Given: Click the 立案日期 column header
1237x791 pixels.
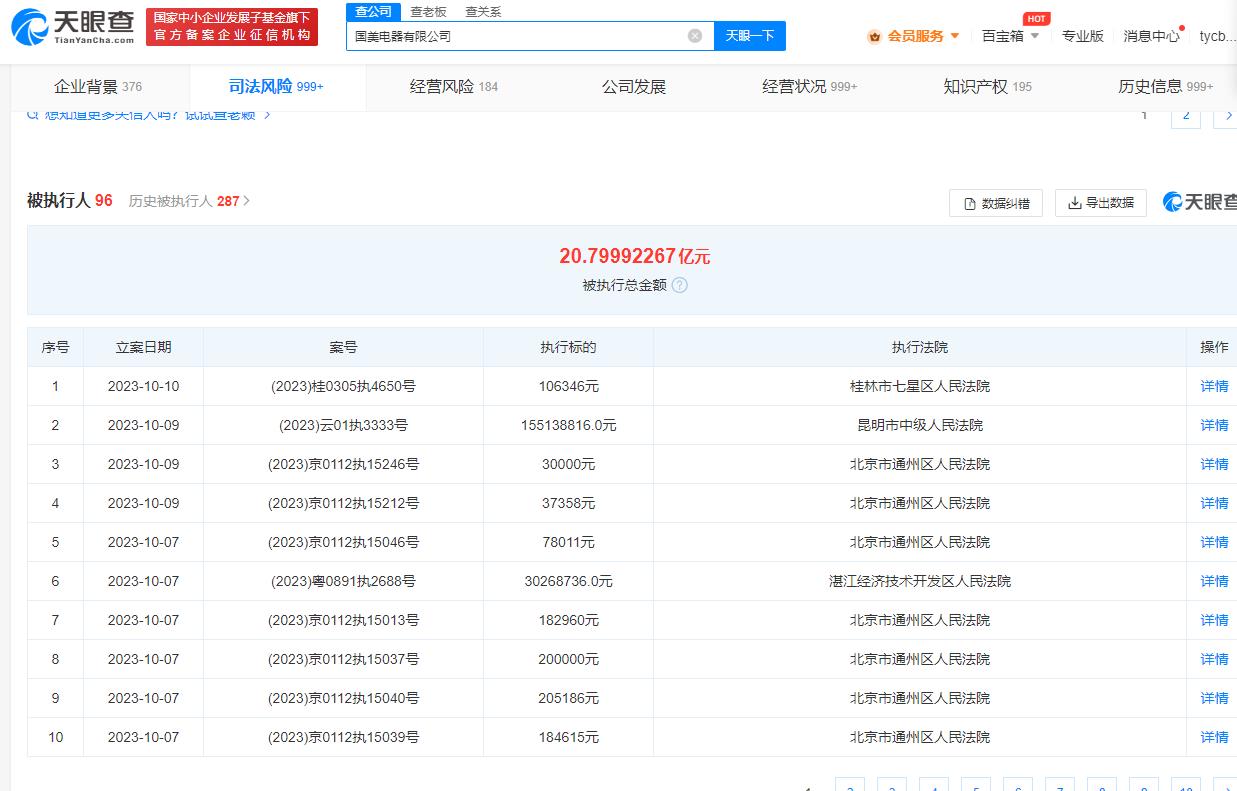Looking at the screenshot, I should [143, 347].
